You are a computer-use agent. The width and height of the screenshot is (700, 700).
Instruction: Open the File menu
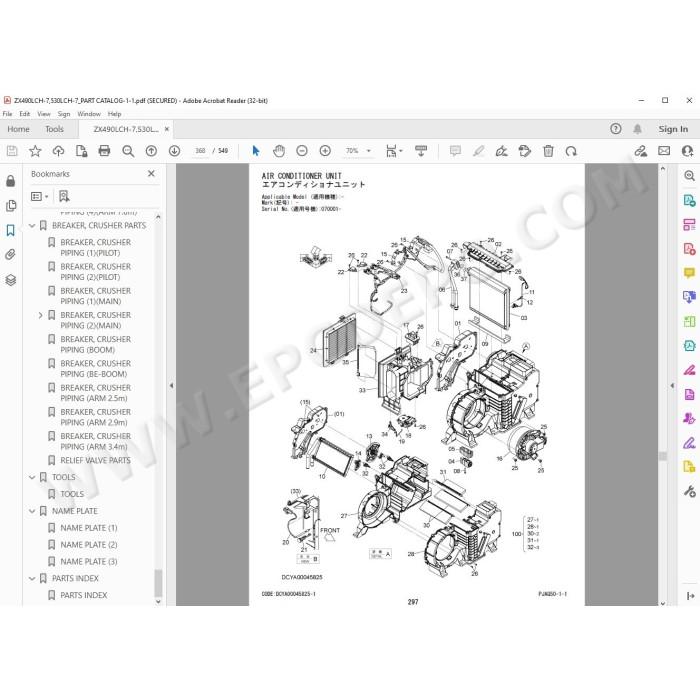8,114
